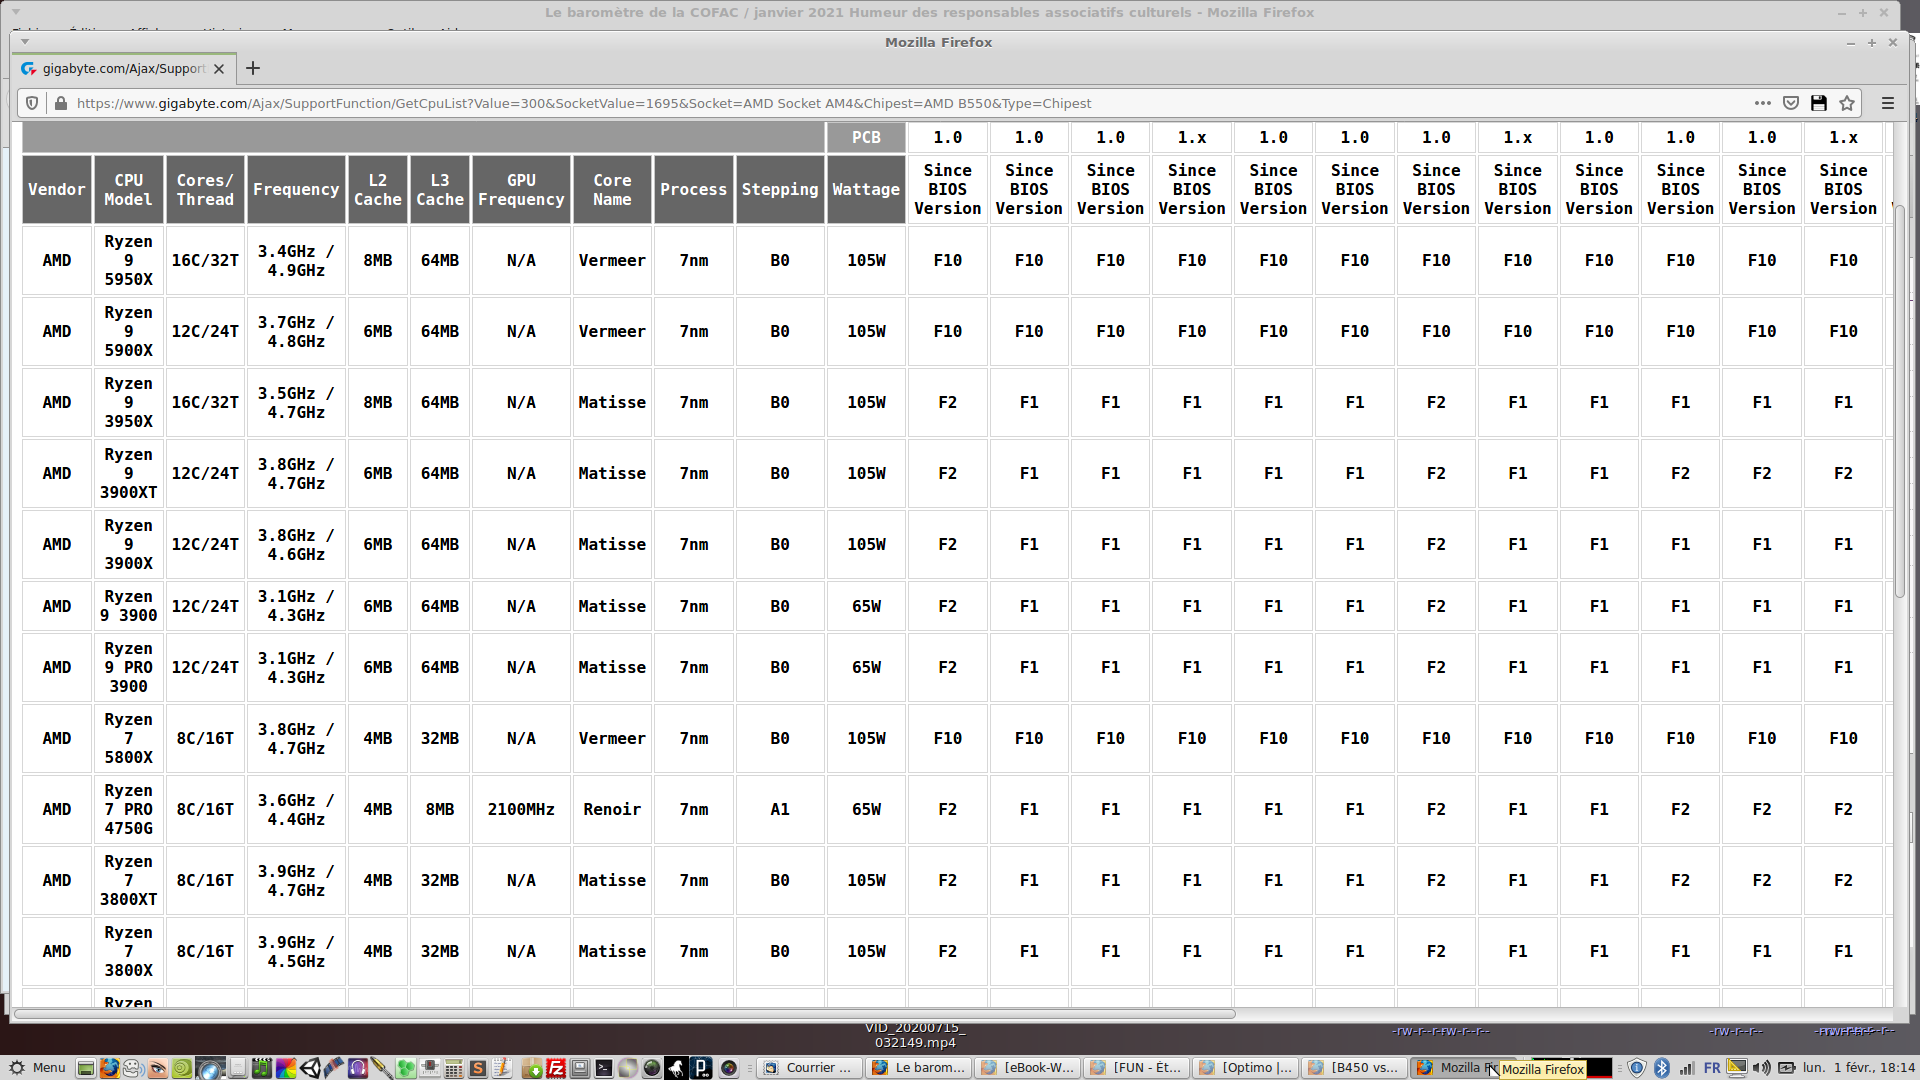Image resolution: width=1920 pixels, height=1080 pixels.
Task: Click the bookmark star icon in the address bar
Action: 1847,103
